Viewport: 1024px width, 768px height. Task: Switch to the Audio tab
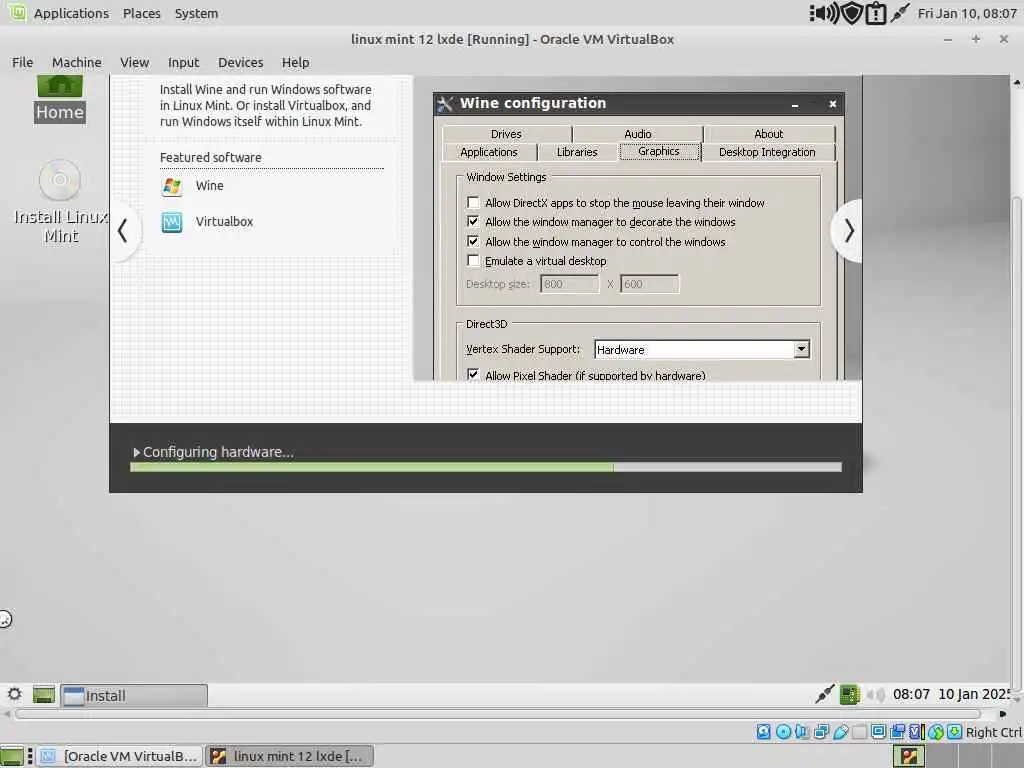(x=637, y=134)
